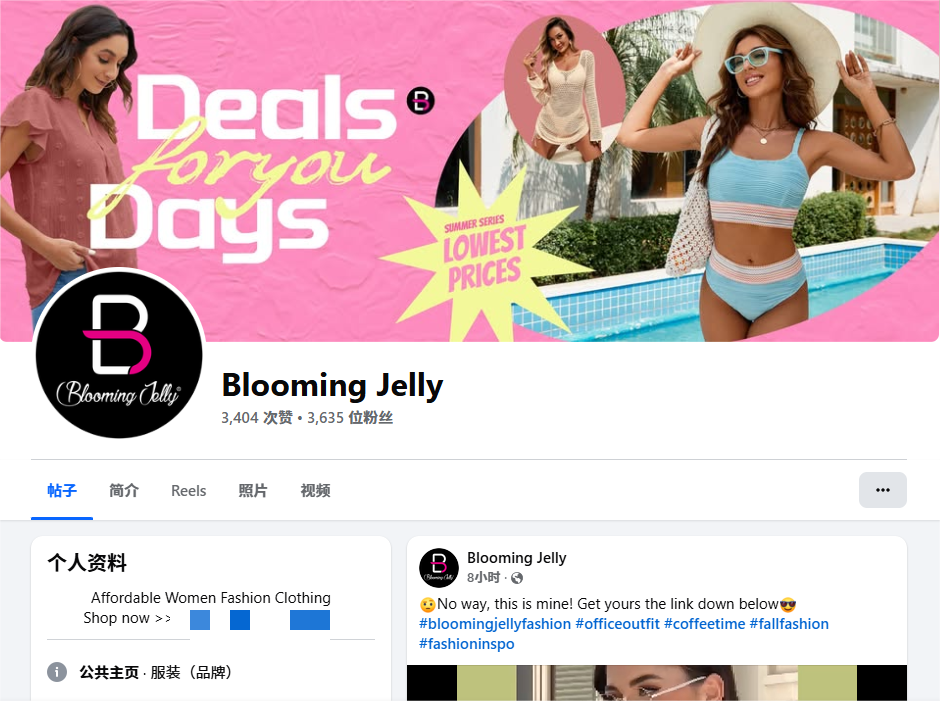The height and width of the screenshot is (701, 940).
Task: Click the info icon beside 公共主页
Action: coord(57,672)
